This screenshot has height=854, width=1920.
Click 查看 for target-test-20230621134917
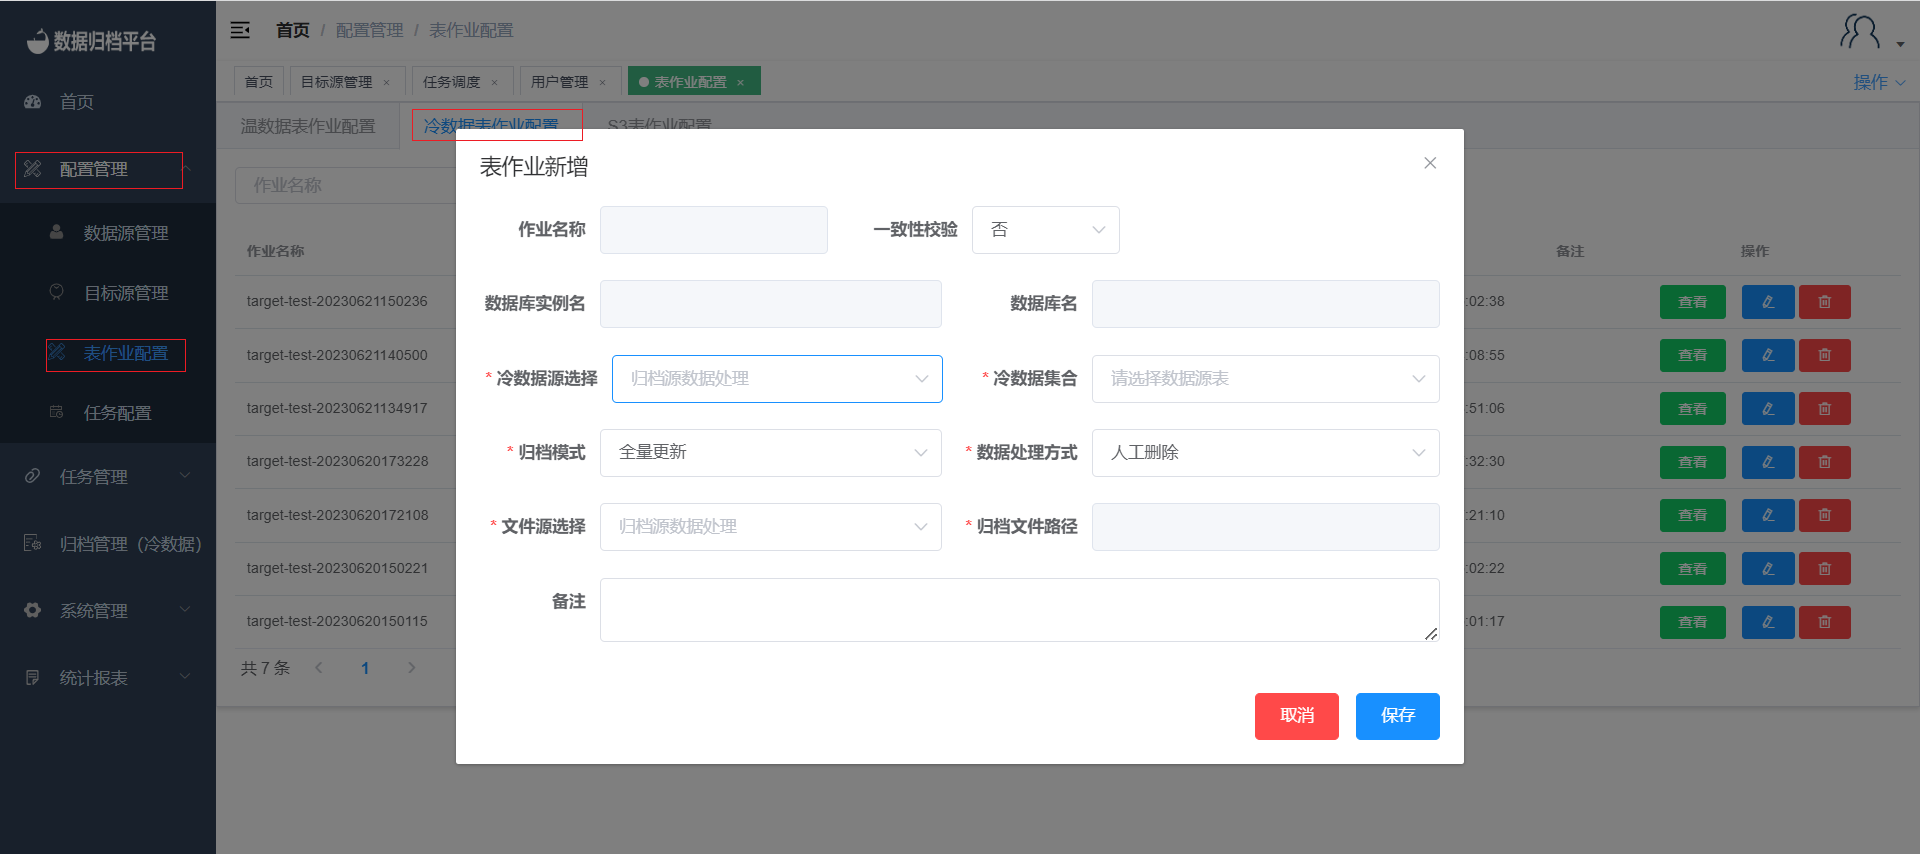(x=1693, y=409)
